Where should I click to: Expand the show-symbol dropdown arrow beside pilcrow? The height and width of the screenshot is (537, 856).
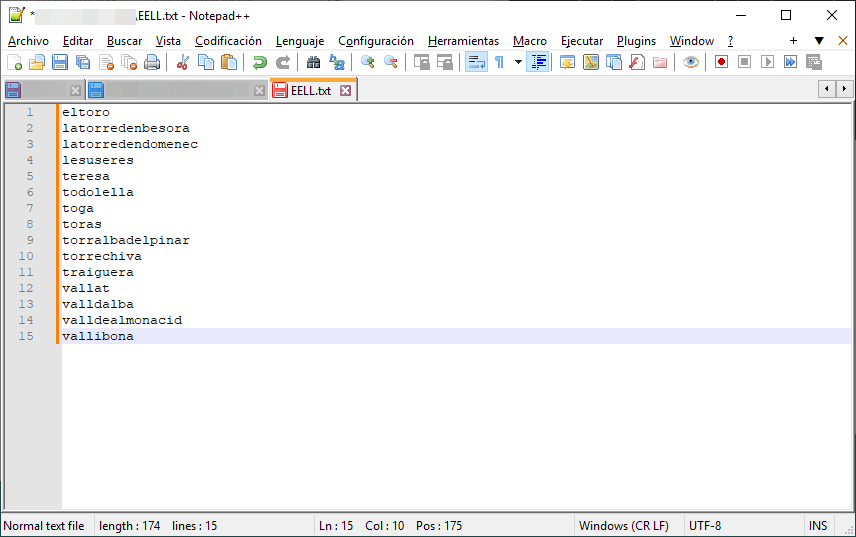(518, 62)
